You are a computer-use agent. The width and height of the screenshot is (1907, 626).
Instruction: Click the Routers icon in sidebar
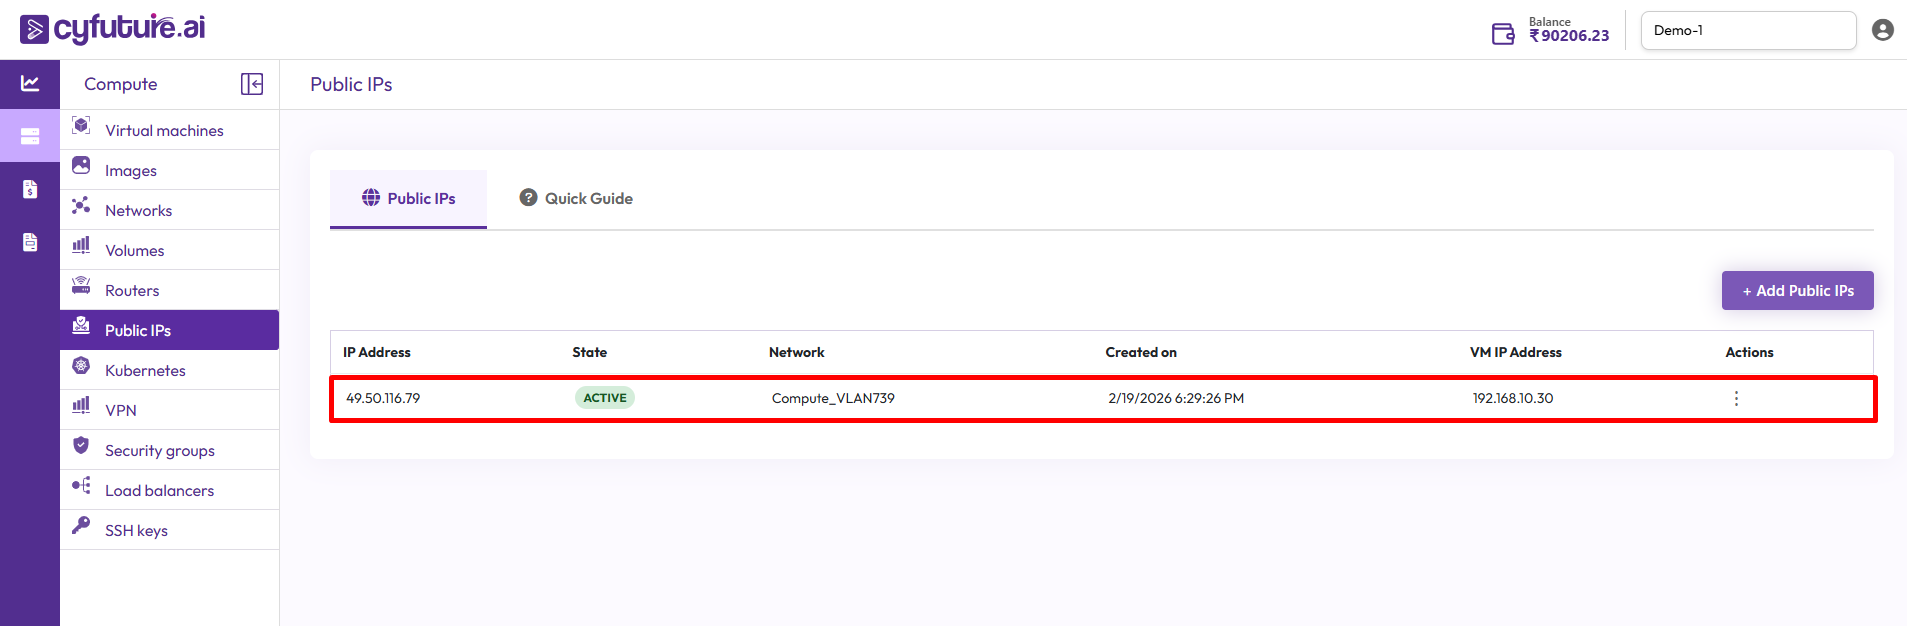tap(81, 286)
